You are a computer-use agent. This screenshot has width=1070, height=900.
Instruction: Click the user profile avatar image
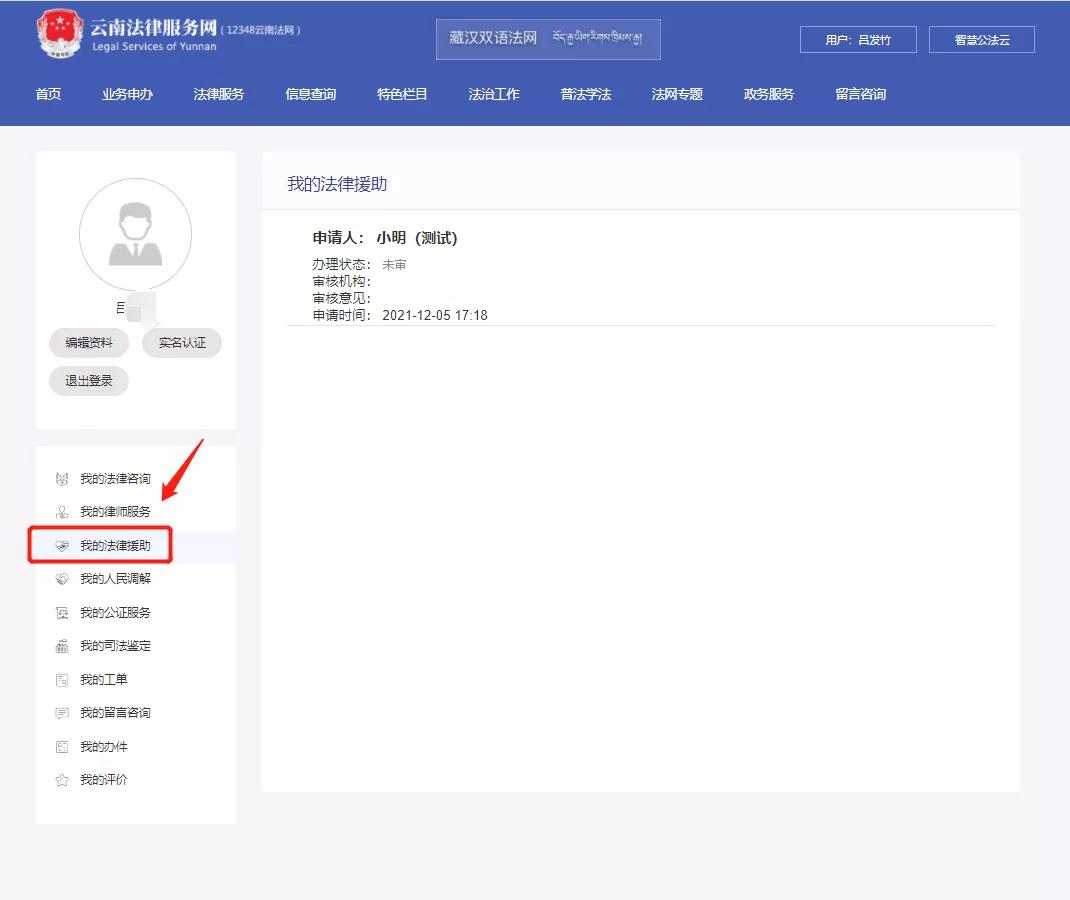coord(135,233)
